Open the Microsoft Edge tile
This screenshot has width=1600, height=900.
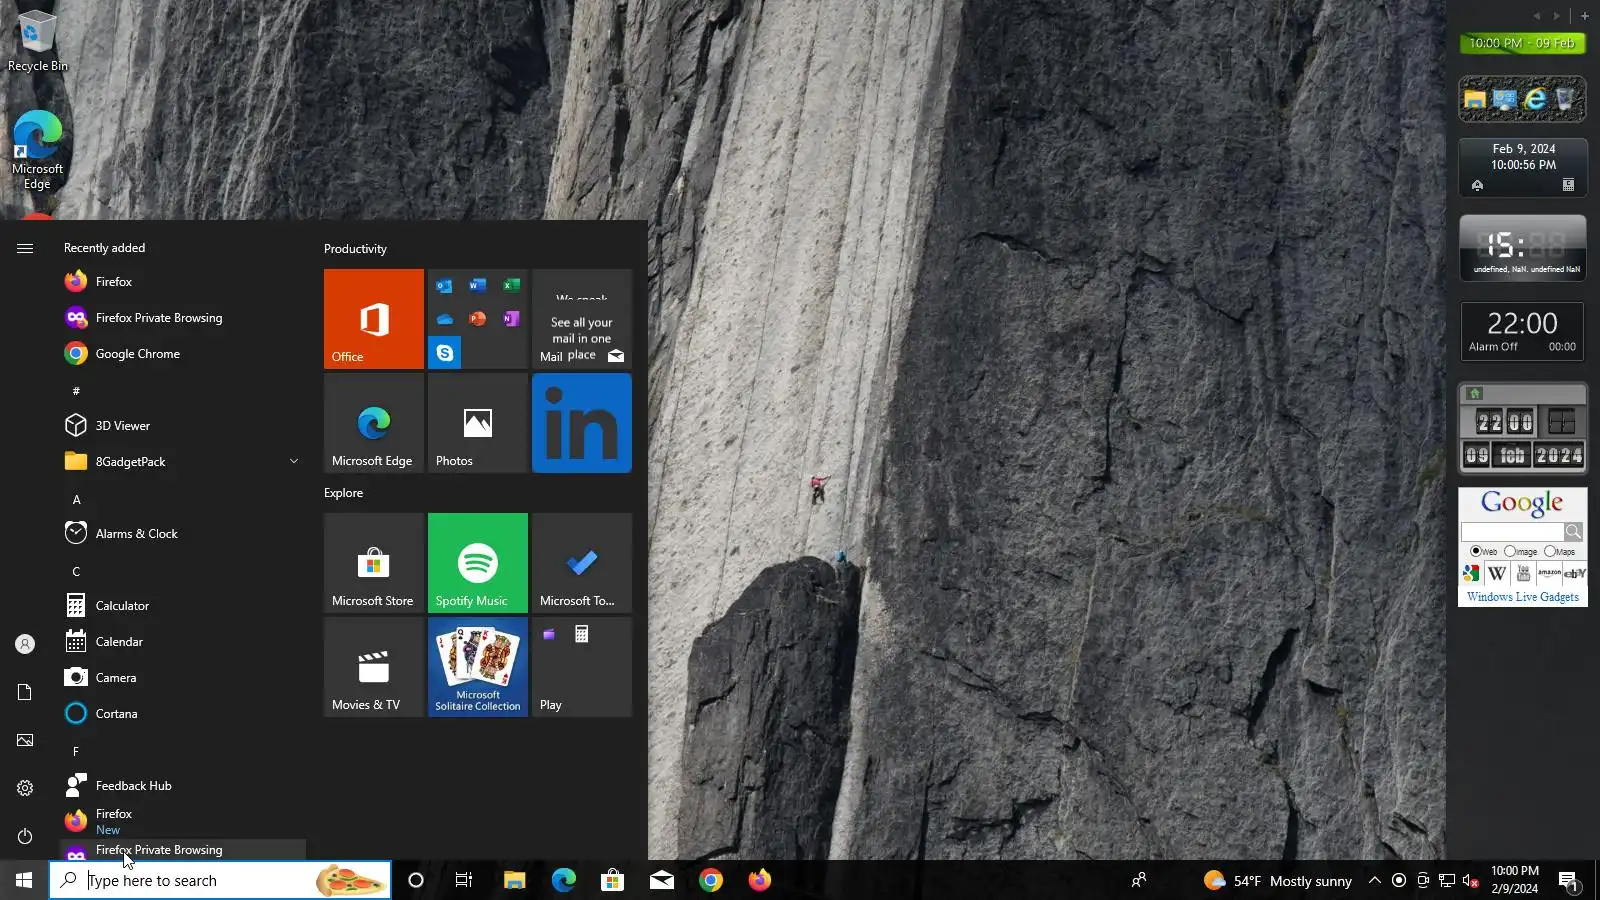pyautogui.click(x=374, y=423)
